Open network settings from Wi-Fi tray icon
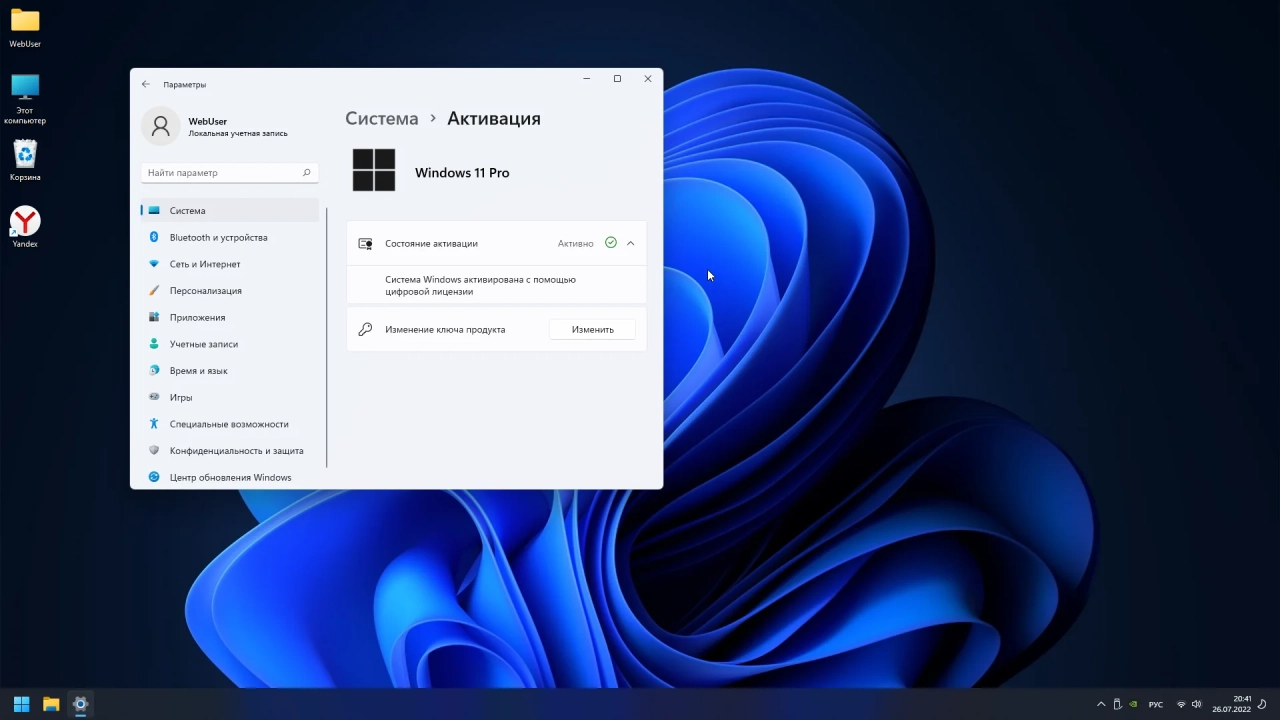The width and height of the screenshot is (1280, 720). click(1181, 704)
